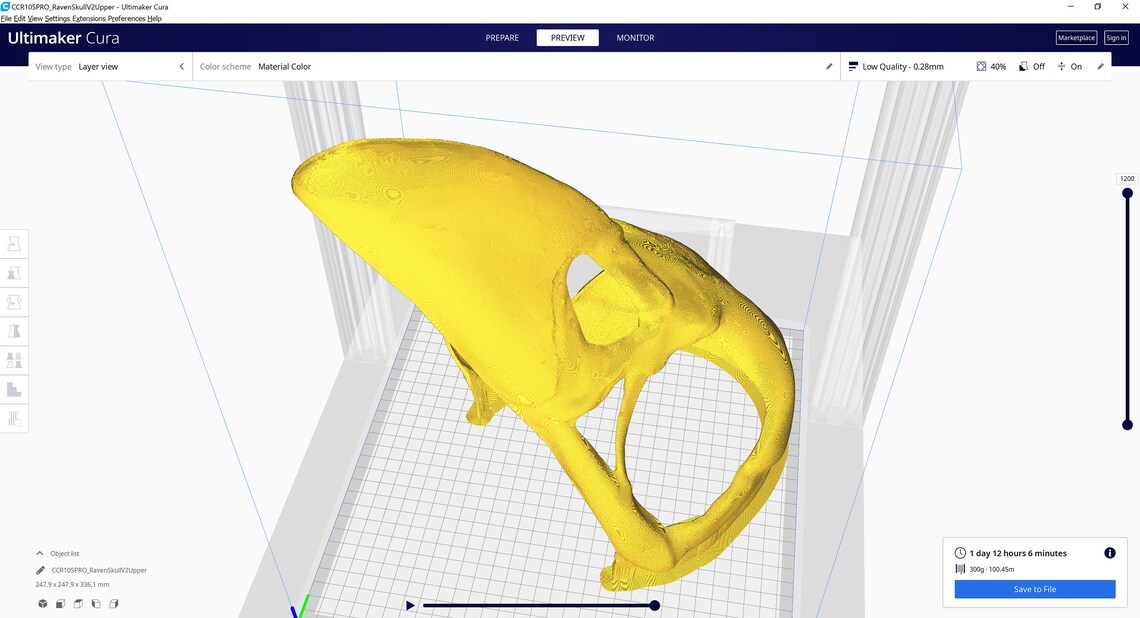This screenshot has width=1140, height=618.
Task: Open the Extensions menu
Action: tap(90, 18)
